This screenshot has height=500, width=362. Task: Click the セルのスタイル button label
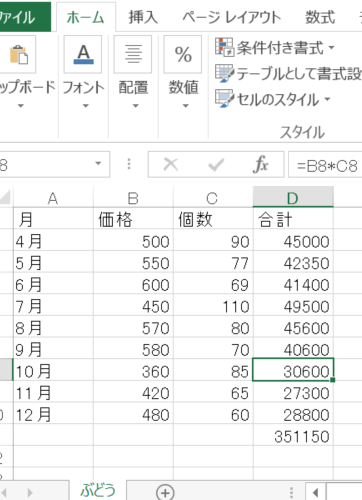(x=278, y=99)
